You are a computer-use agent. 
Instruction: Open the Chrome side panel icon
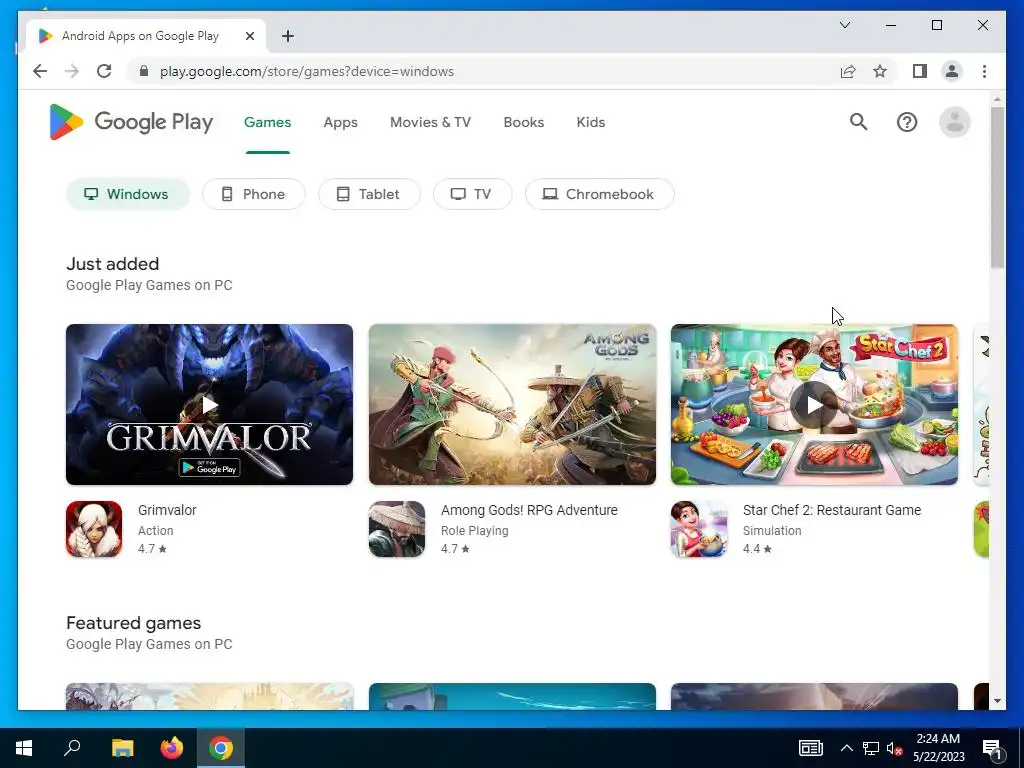[x=920, y=71]
